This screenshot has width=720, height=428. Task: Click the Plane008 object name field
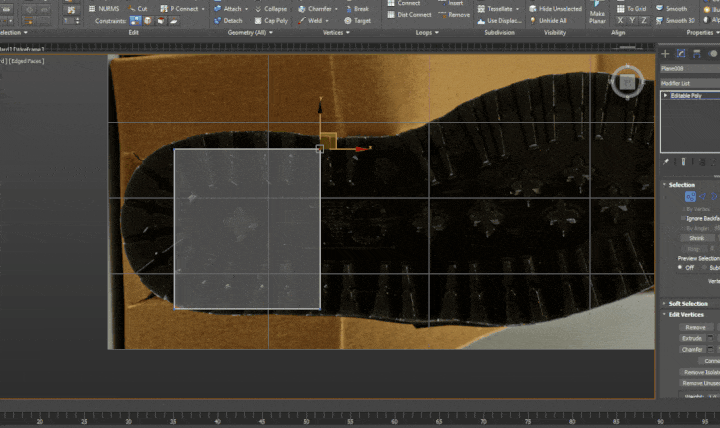(689, 68)
